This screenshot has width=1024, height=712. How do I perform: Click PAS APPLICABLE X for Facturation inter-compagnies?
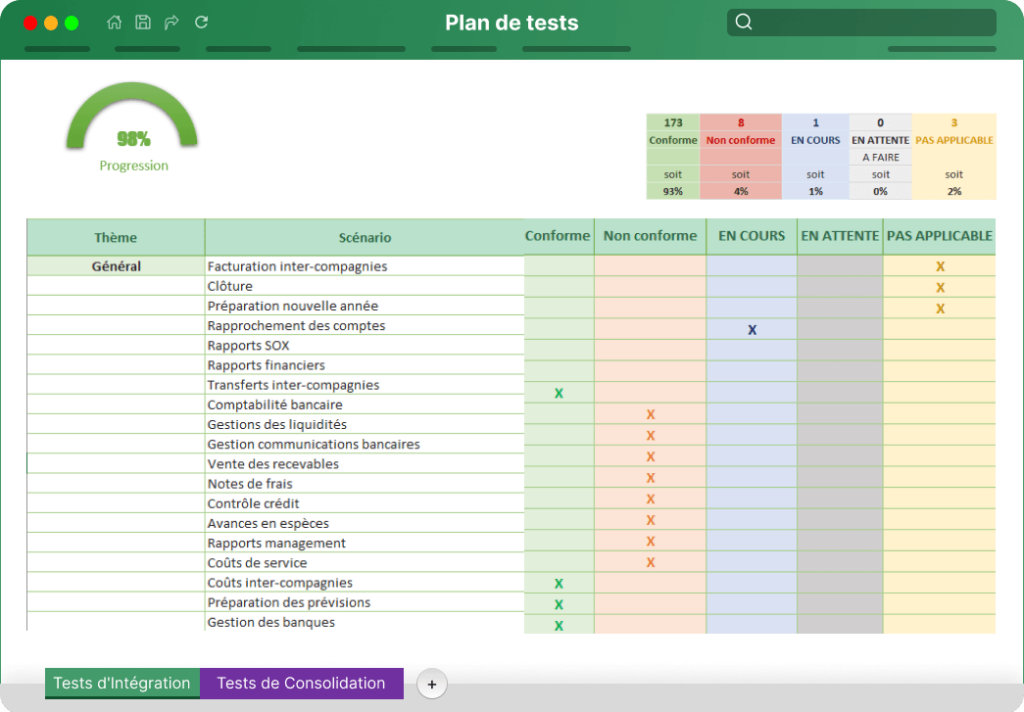pos(940,267)
